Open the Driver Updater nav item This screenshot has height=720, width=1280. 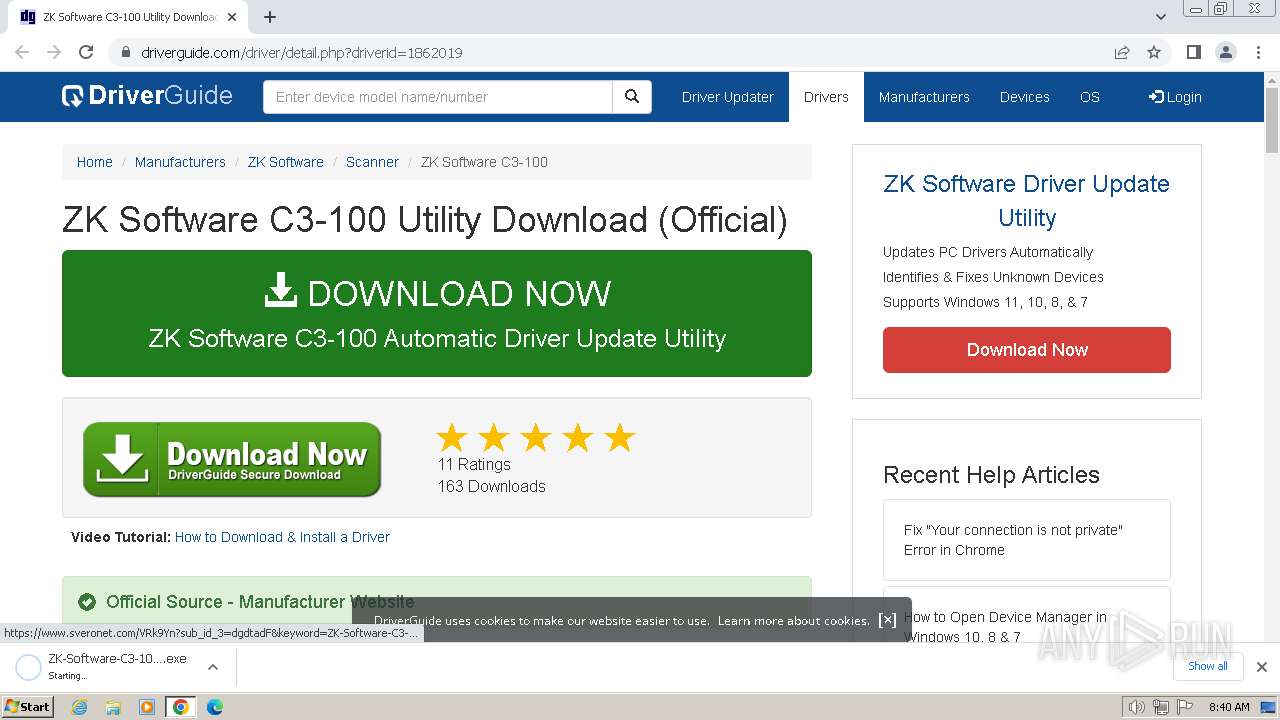coord(728,97)
